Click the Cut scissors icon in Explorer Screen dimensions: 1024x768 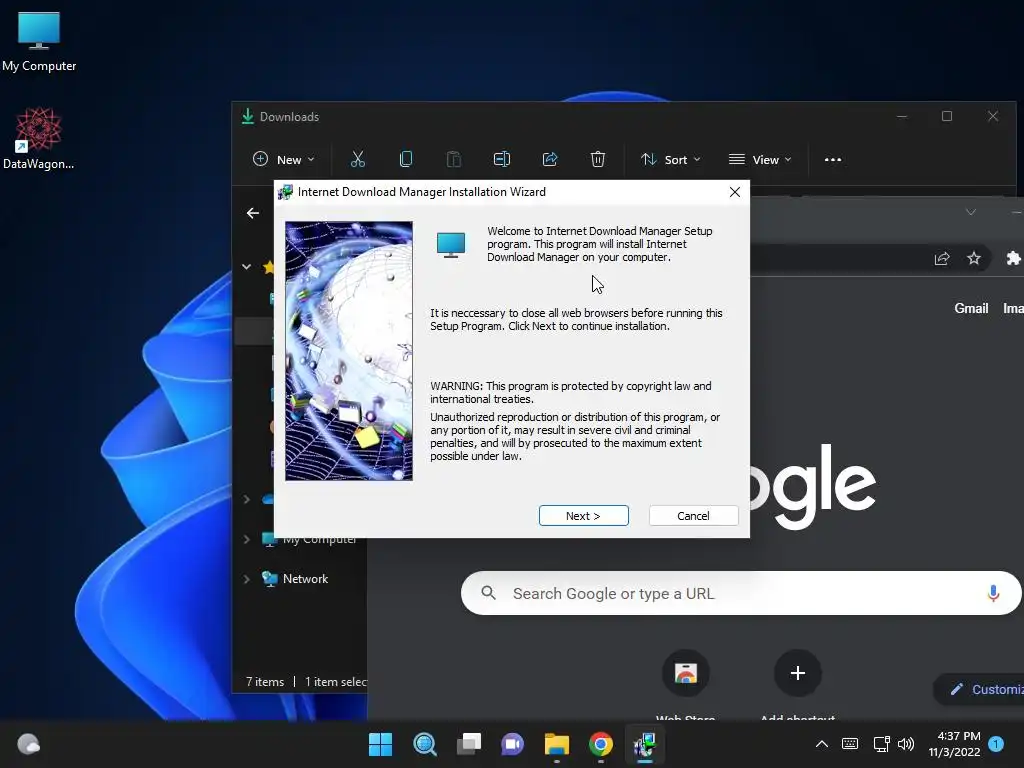(358, 159)
